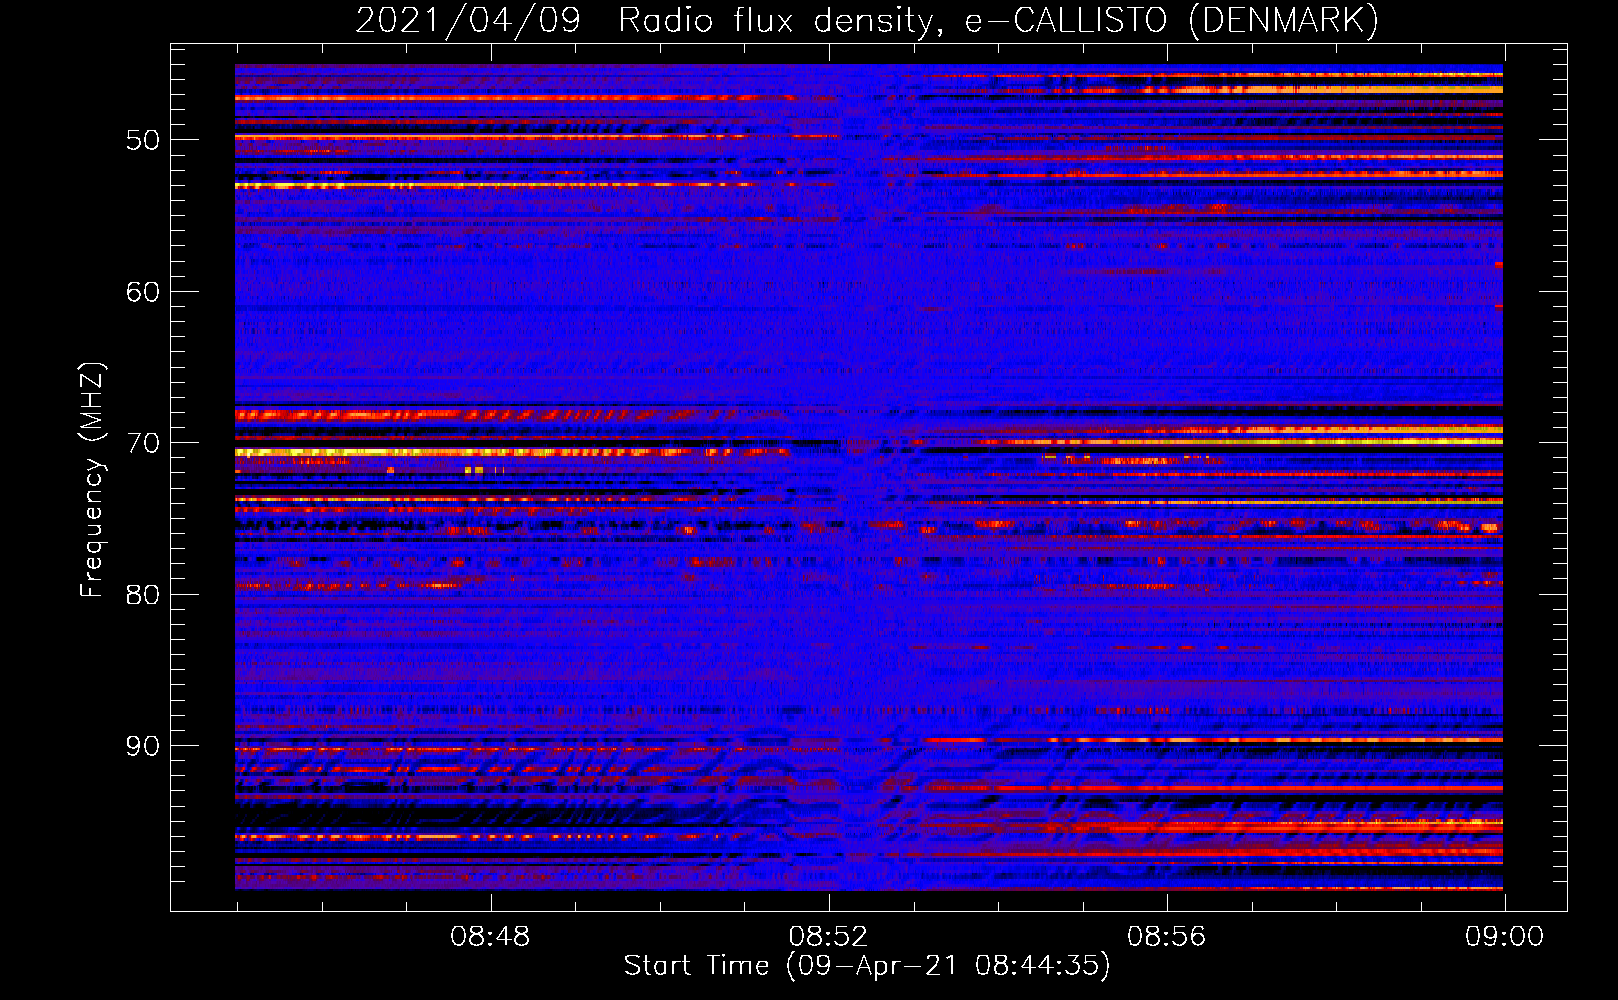The image size is (1618, 1000).
Task: Click the 80 frequency tick label
Action: tap(143, 595)
